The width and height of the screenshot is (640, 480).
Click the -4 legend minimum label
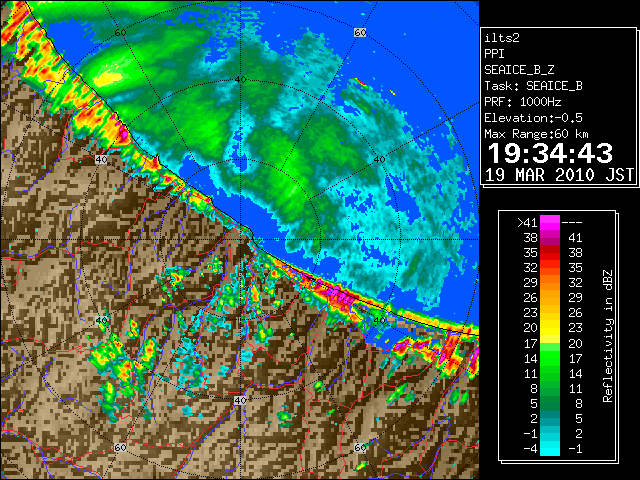pyautogui.click(x=531, y=449)
